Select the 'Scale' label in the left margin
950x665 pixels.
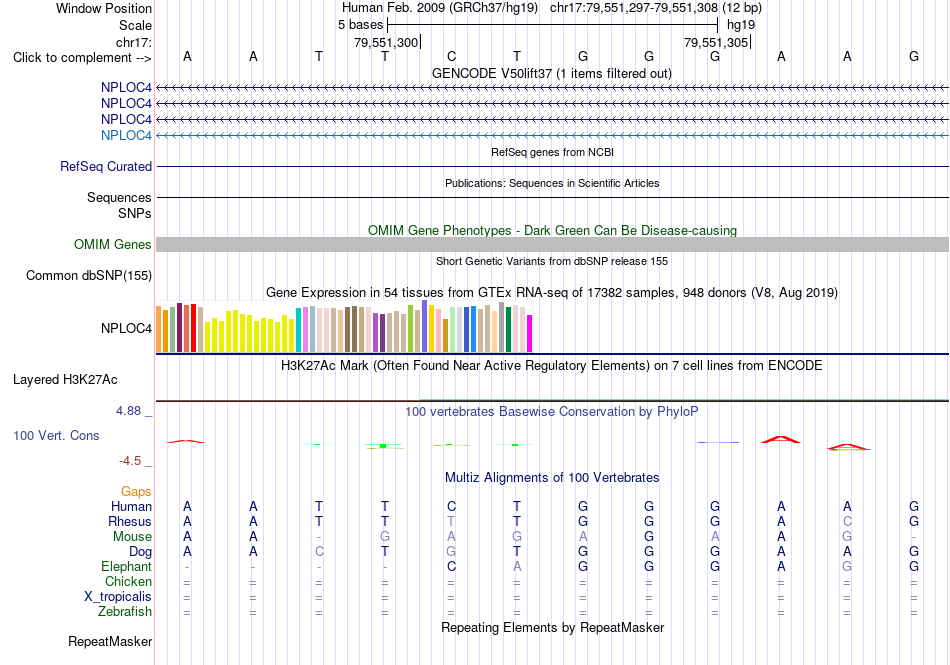(135, 25)
